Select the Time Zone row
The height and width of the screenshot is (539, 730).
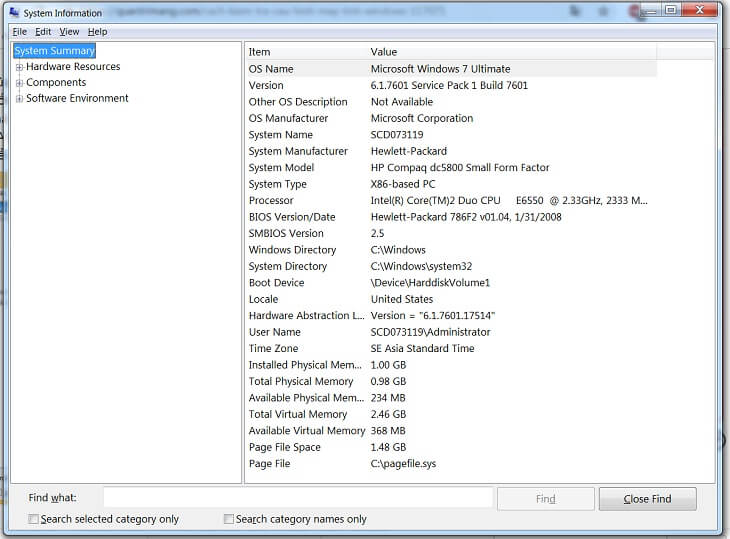tap(452, 348)
